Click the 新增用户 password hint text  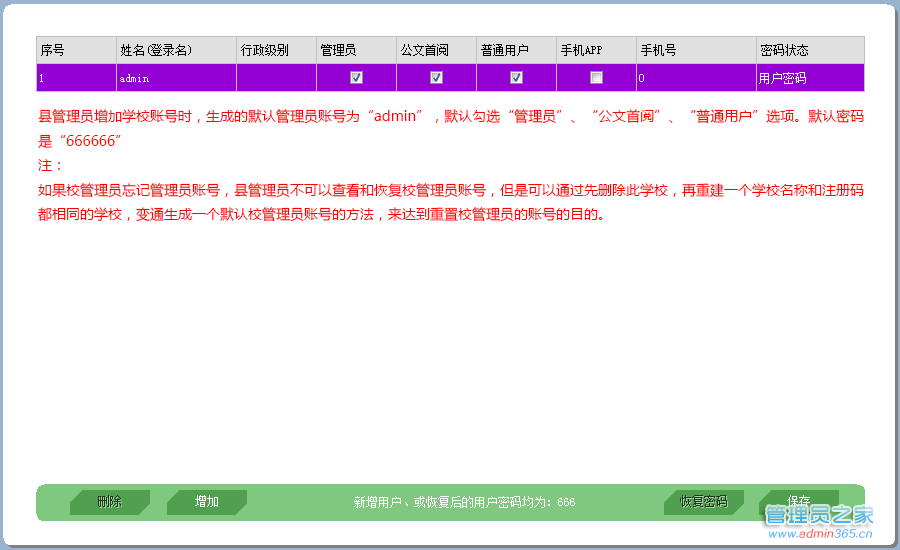[x=464, y=502]
